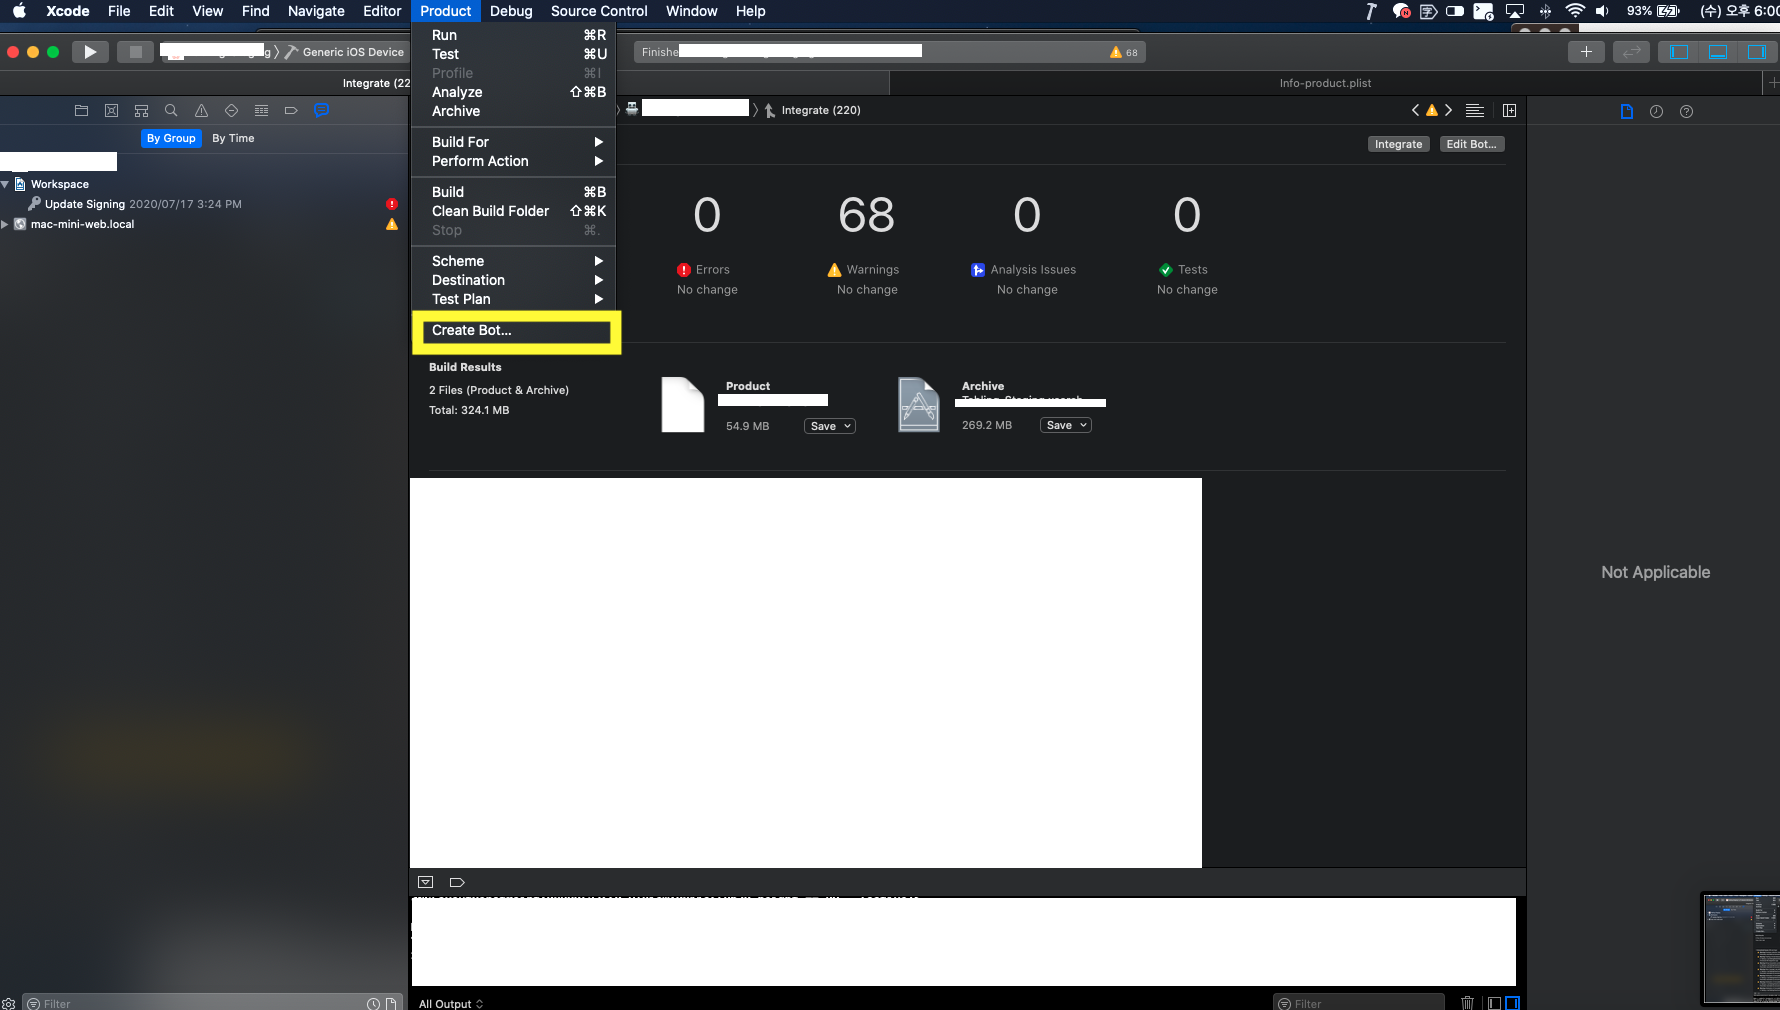Click the add new tab plus button
This screenshot has width=1780, height=1010.
point(1773,83)
